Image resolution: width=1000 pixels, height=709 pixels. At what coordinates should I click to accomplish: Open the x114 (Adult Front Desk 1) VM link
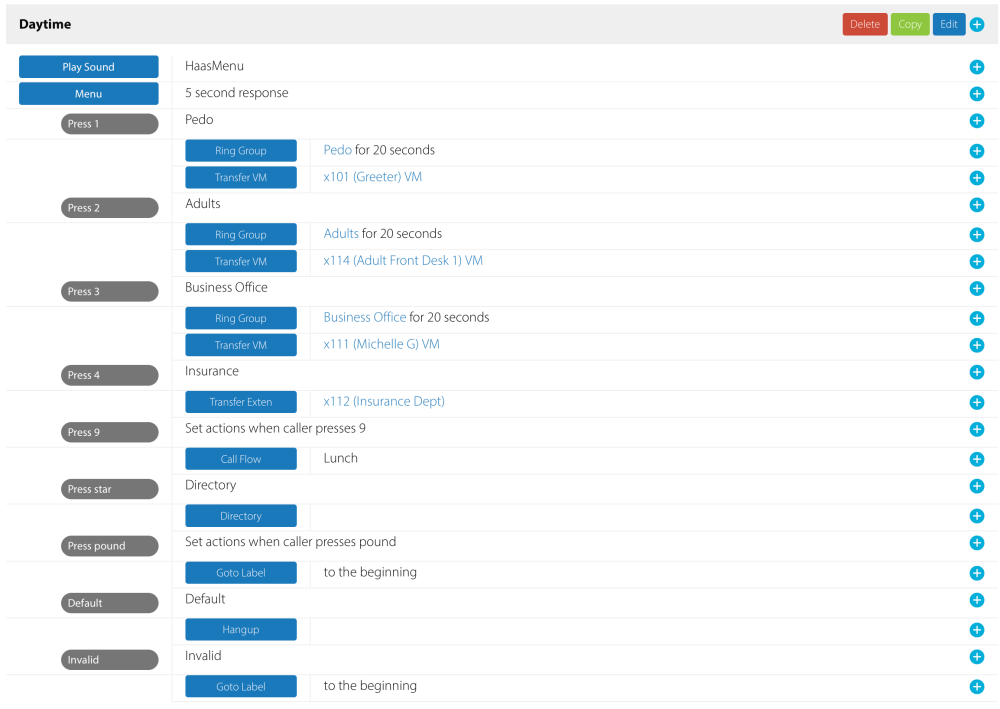tap(402, 261)
